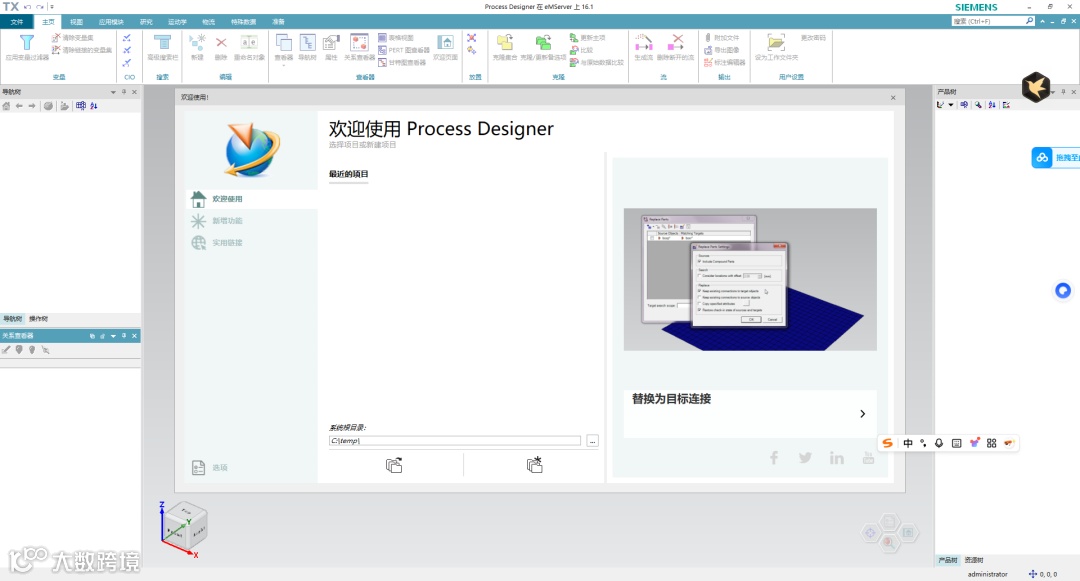1080x581 pixels.
Task: Open the 文件 menu
Action: coord(17,22)
